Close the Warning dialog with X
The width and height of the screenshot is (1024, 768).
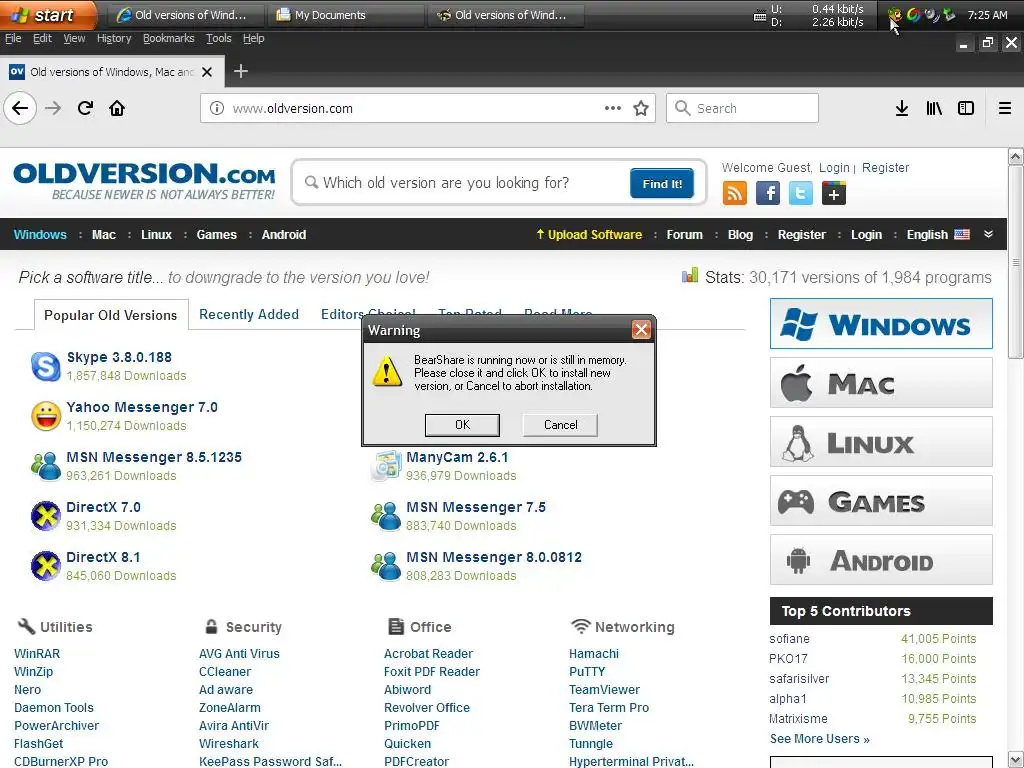point(641,330)
